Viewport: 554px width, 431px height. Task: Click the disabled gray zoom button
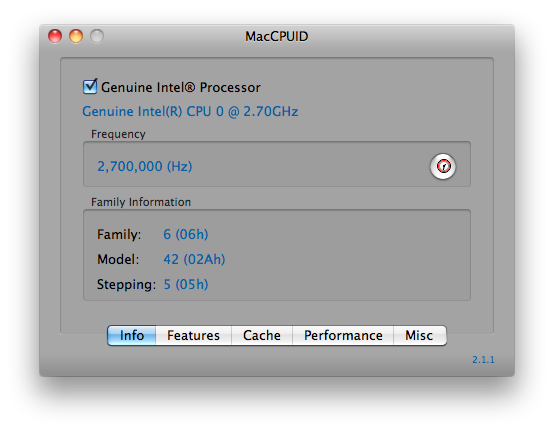[97, 36]
